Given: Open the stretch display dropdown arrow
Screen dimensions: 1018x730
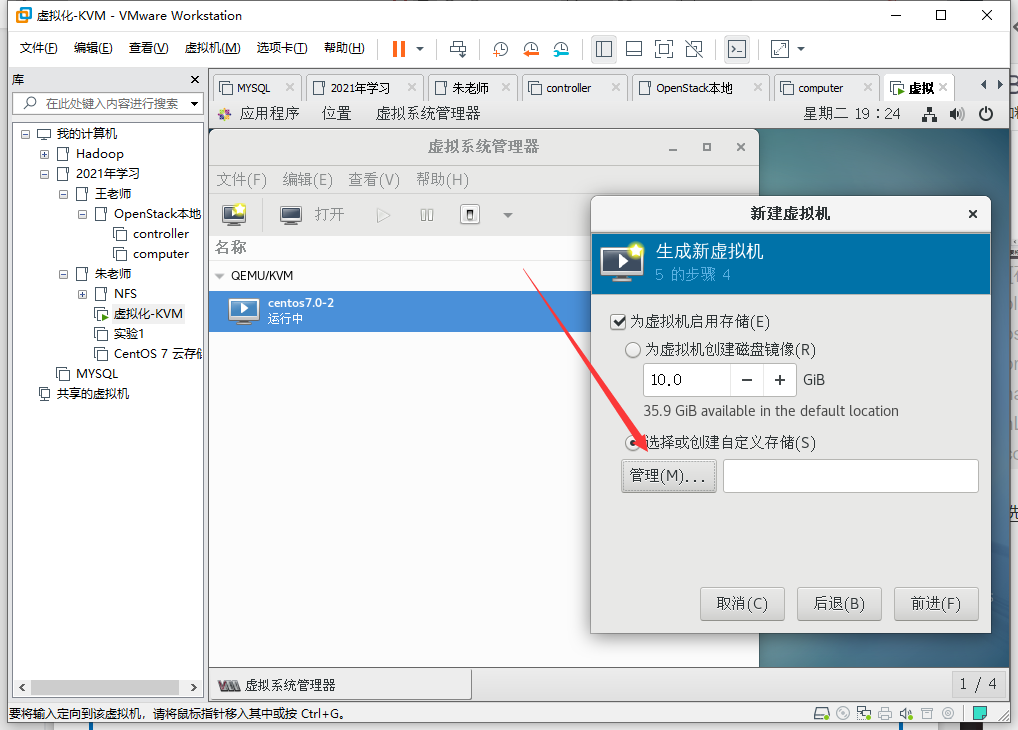Looking at the screenshot, I should click(x=801, y=49).
